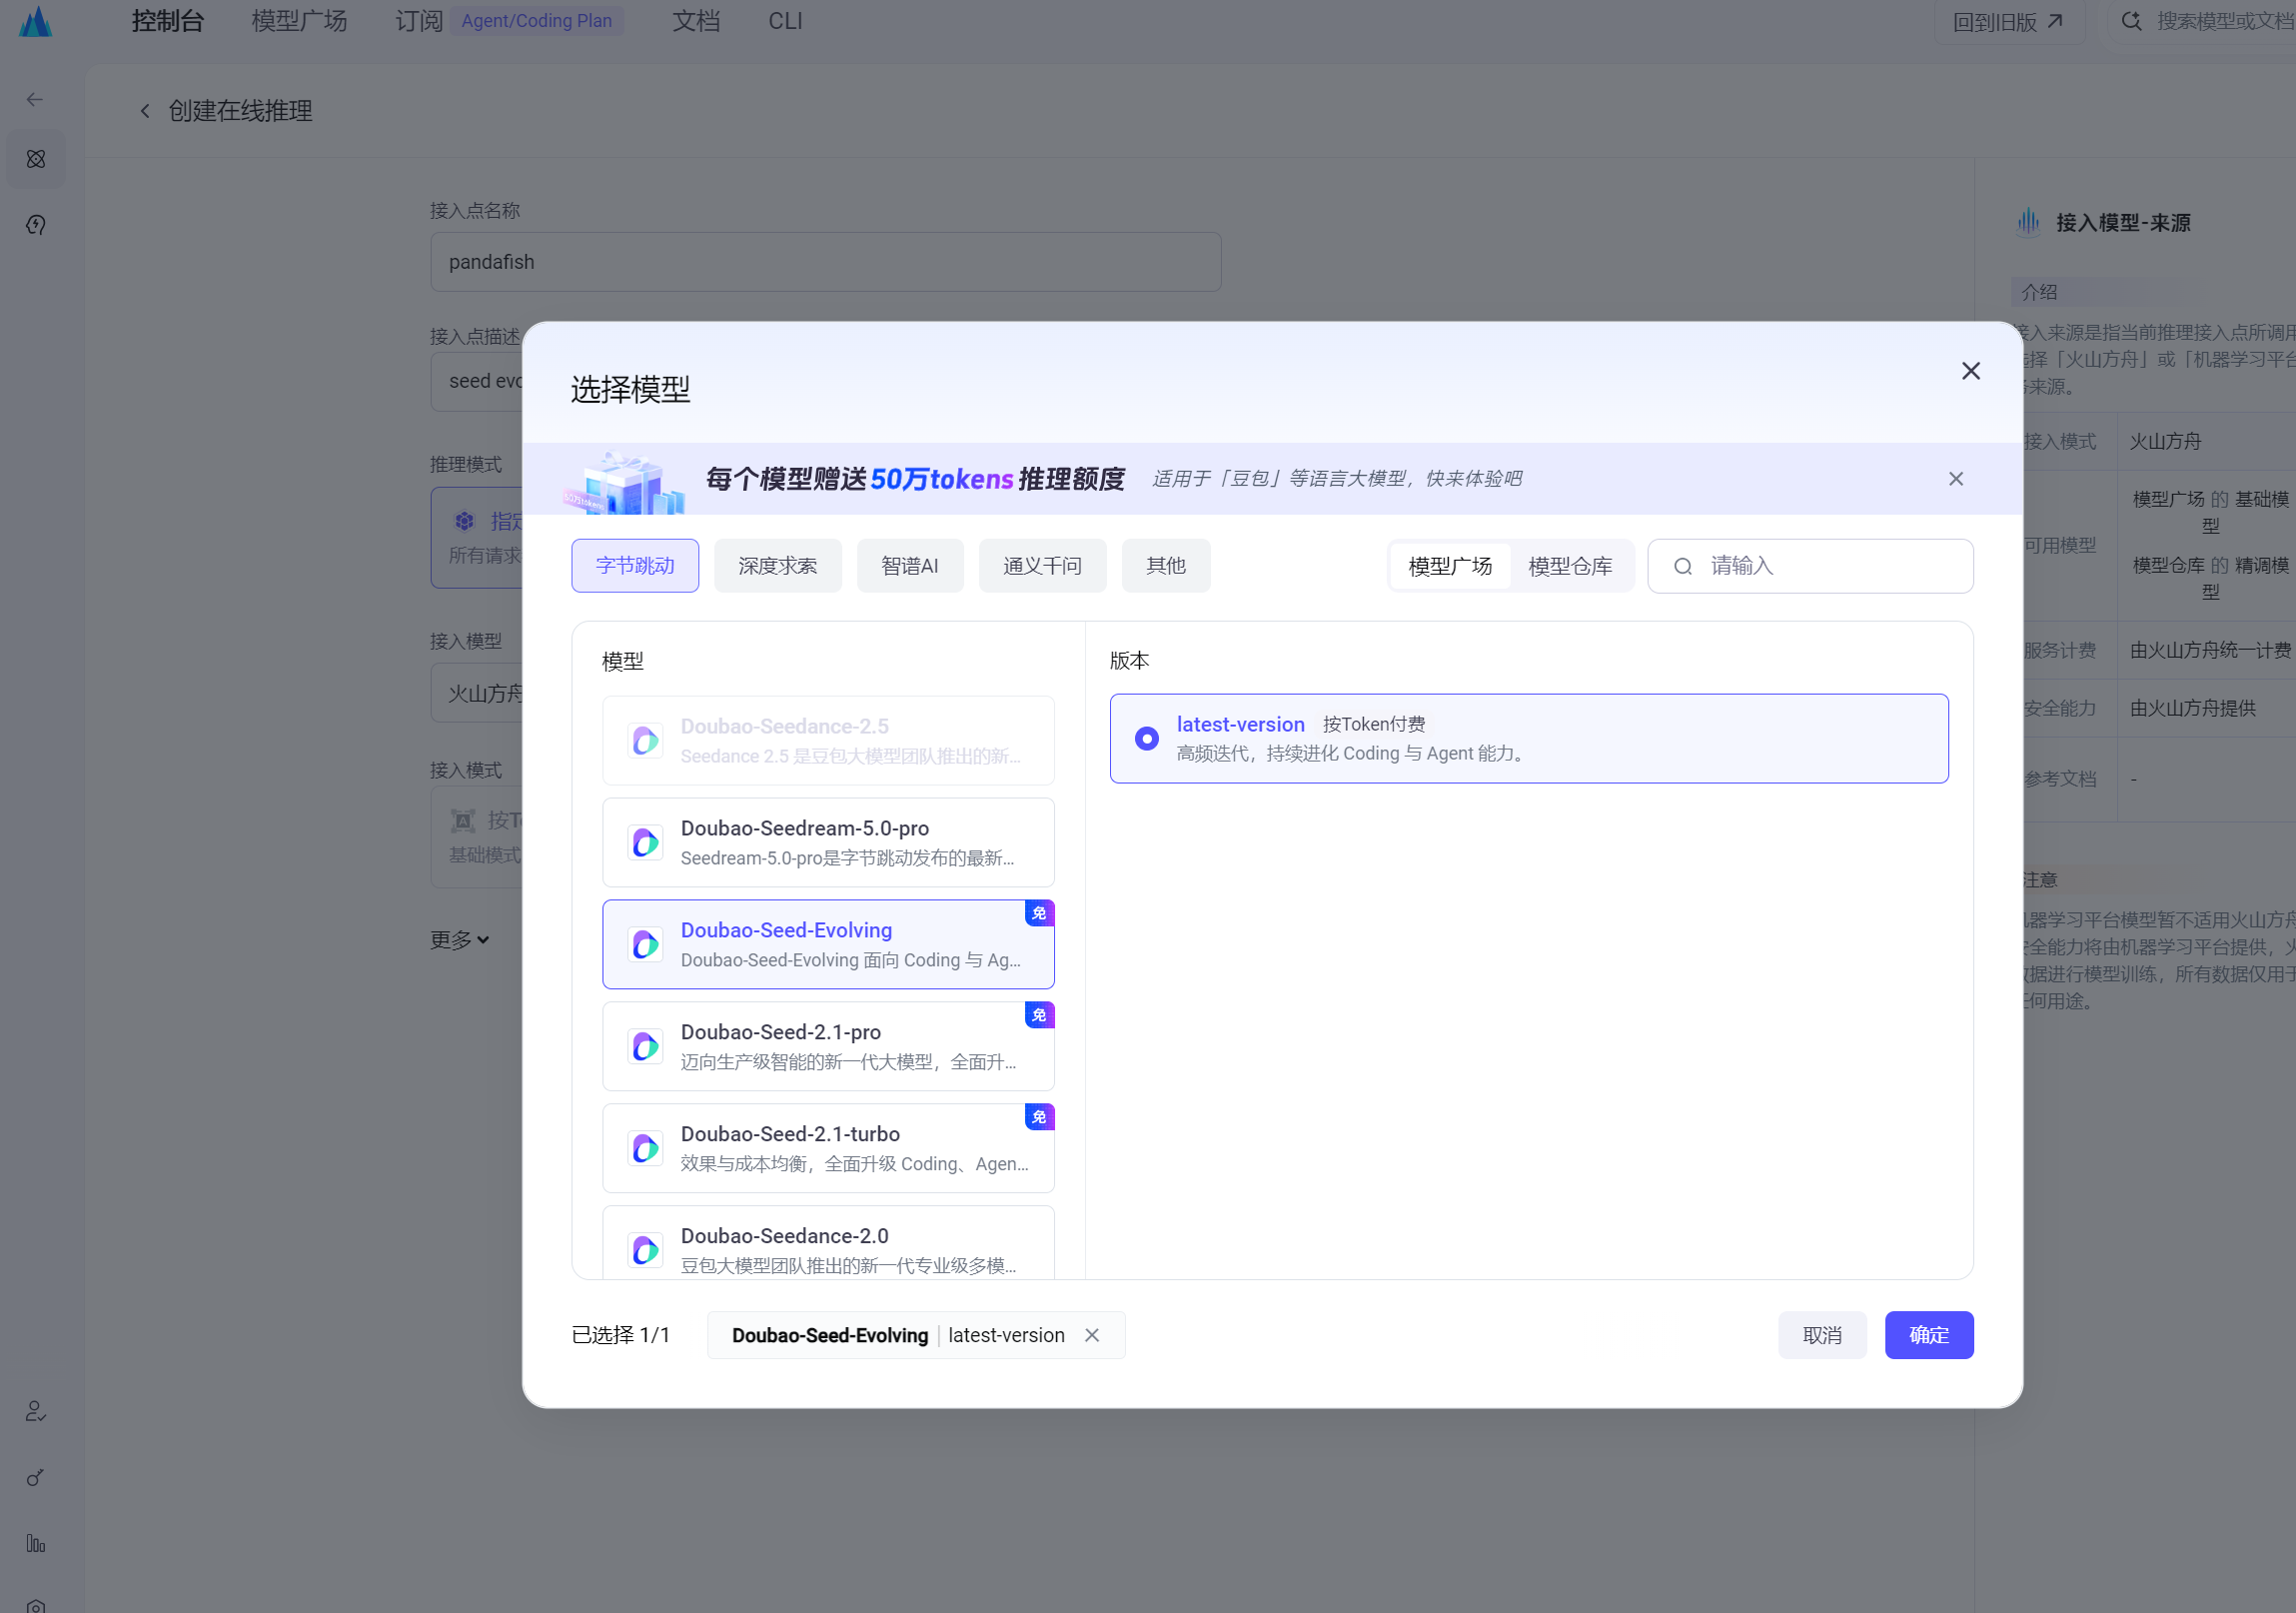Click 由火山方舟统一计费 in side panel
This screenshot has height=1613, width=2296.
2210,650
